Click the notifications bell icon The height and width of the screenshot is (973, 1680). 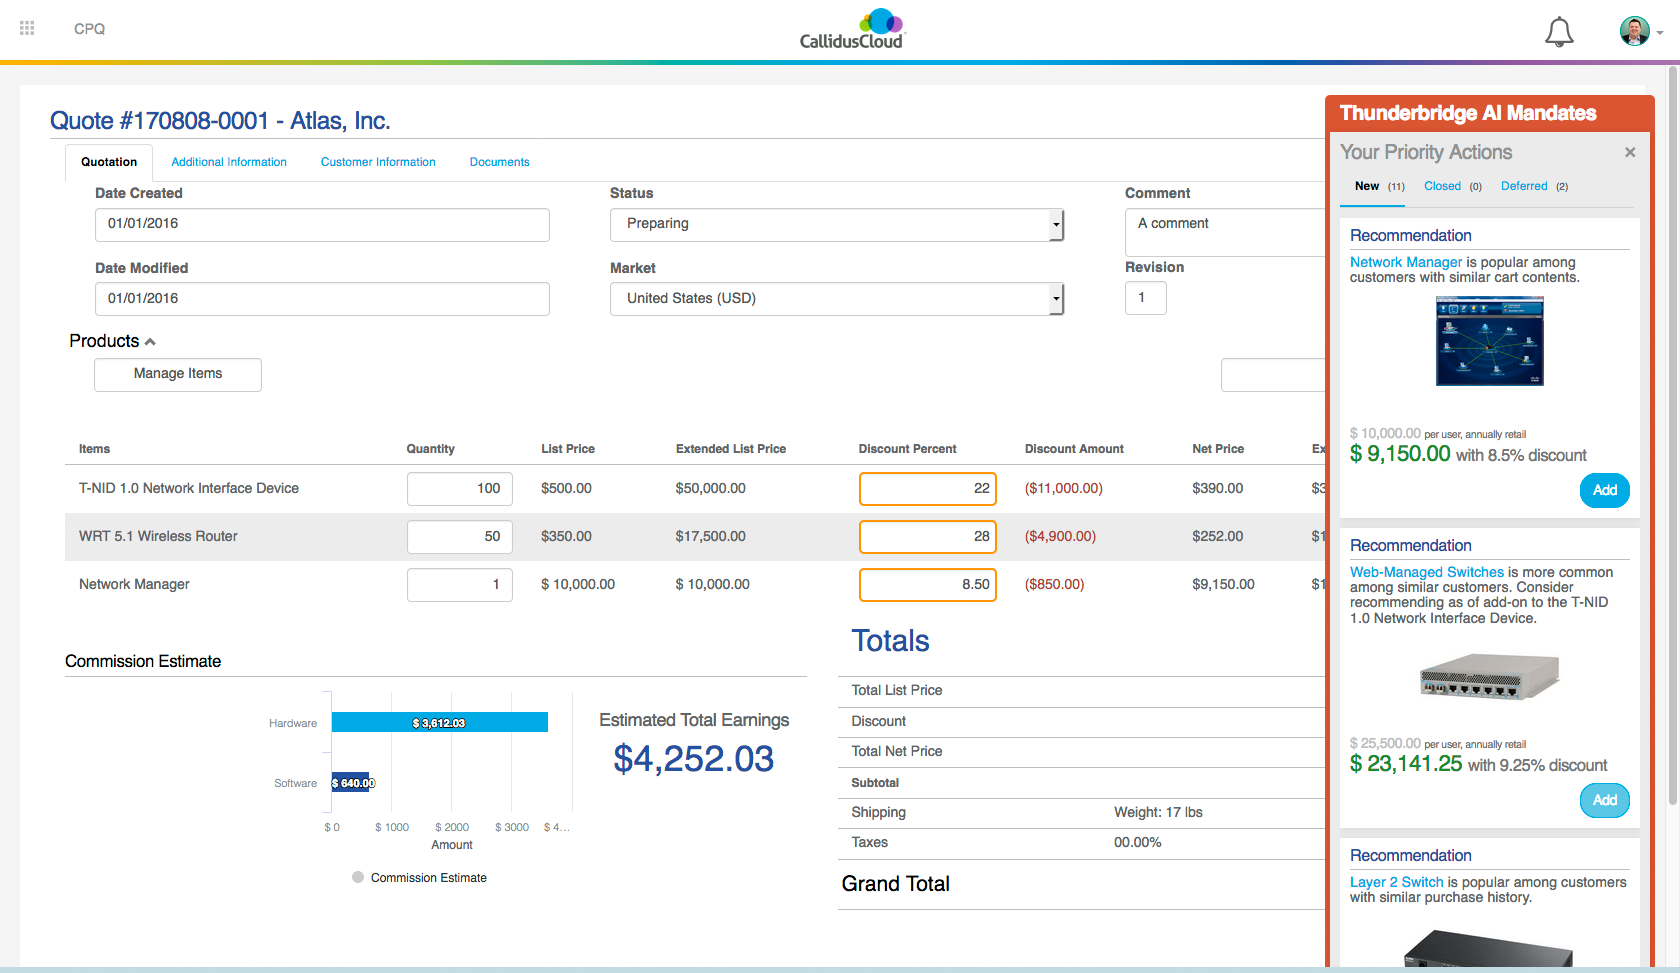pyautogui.click(x=1559, y=31)
